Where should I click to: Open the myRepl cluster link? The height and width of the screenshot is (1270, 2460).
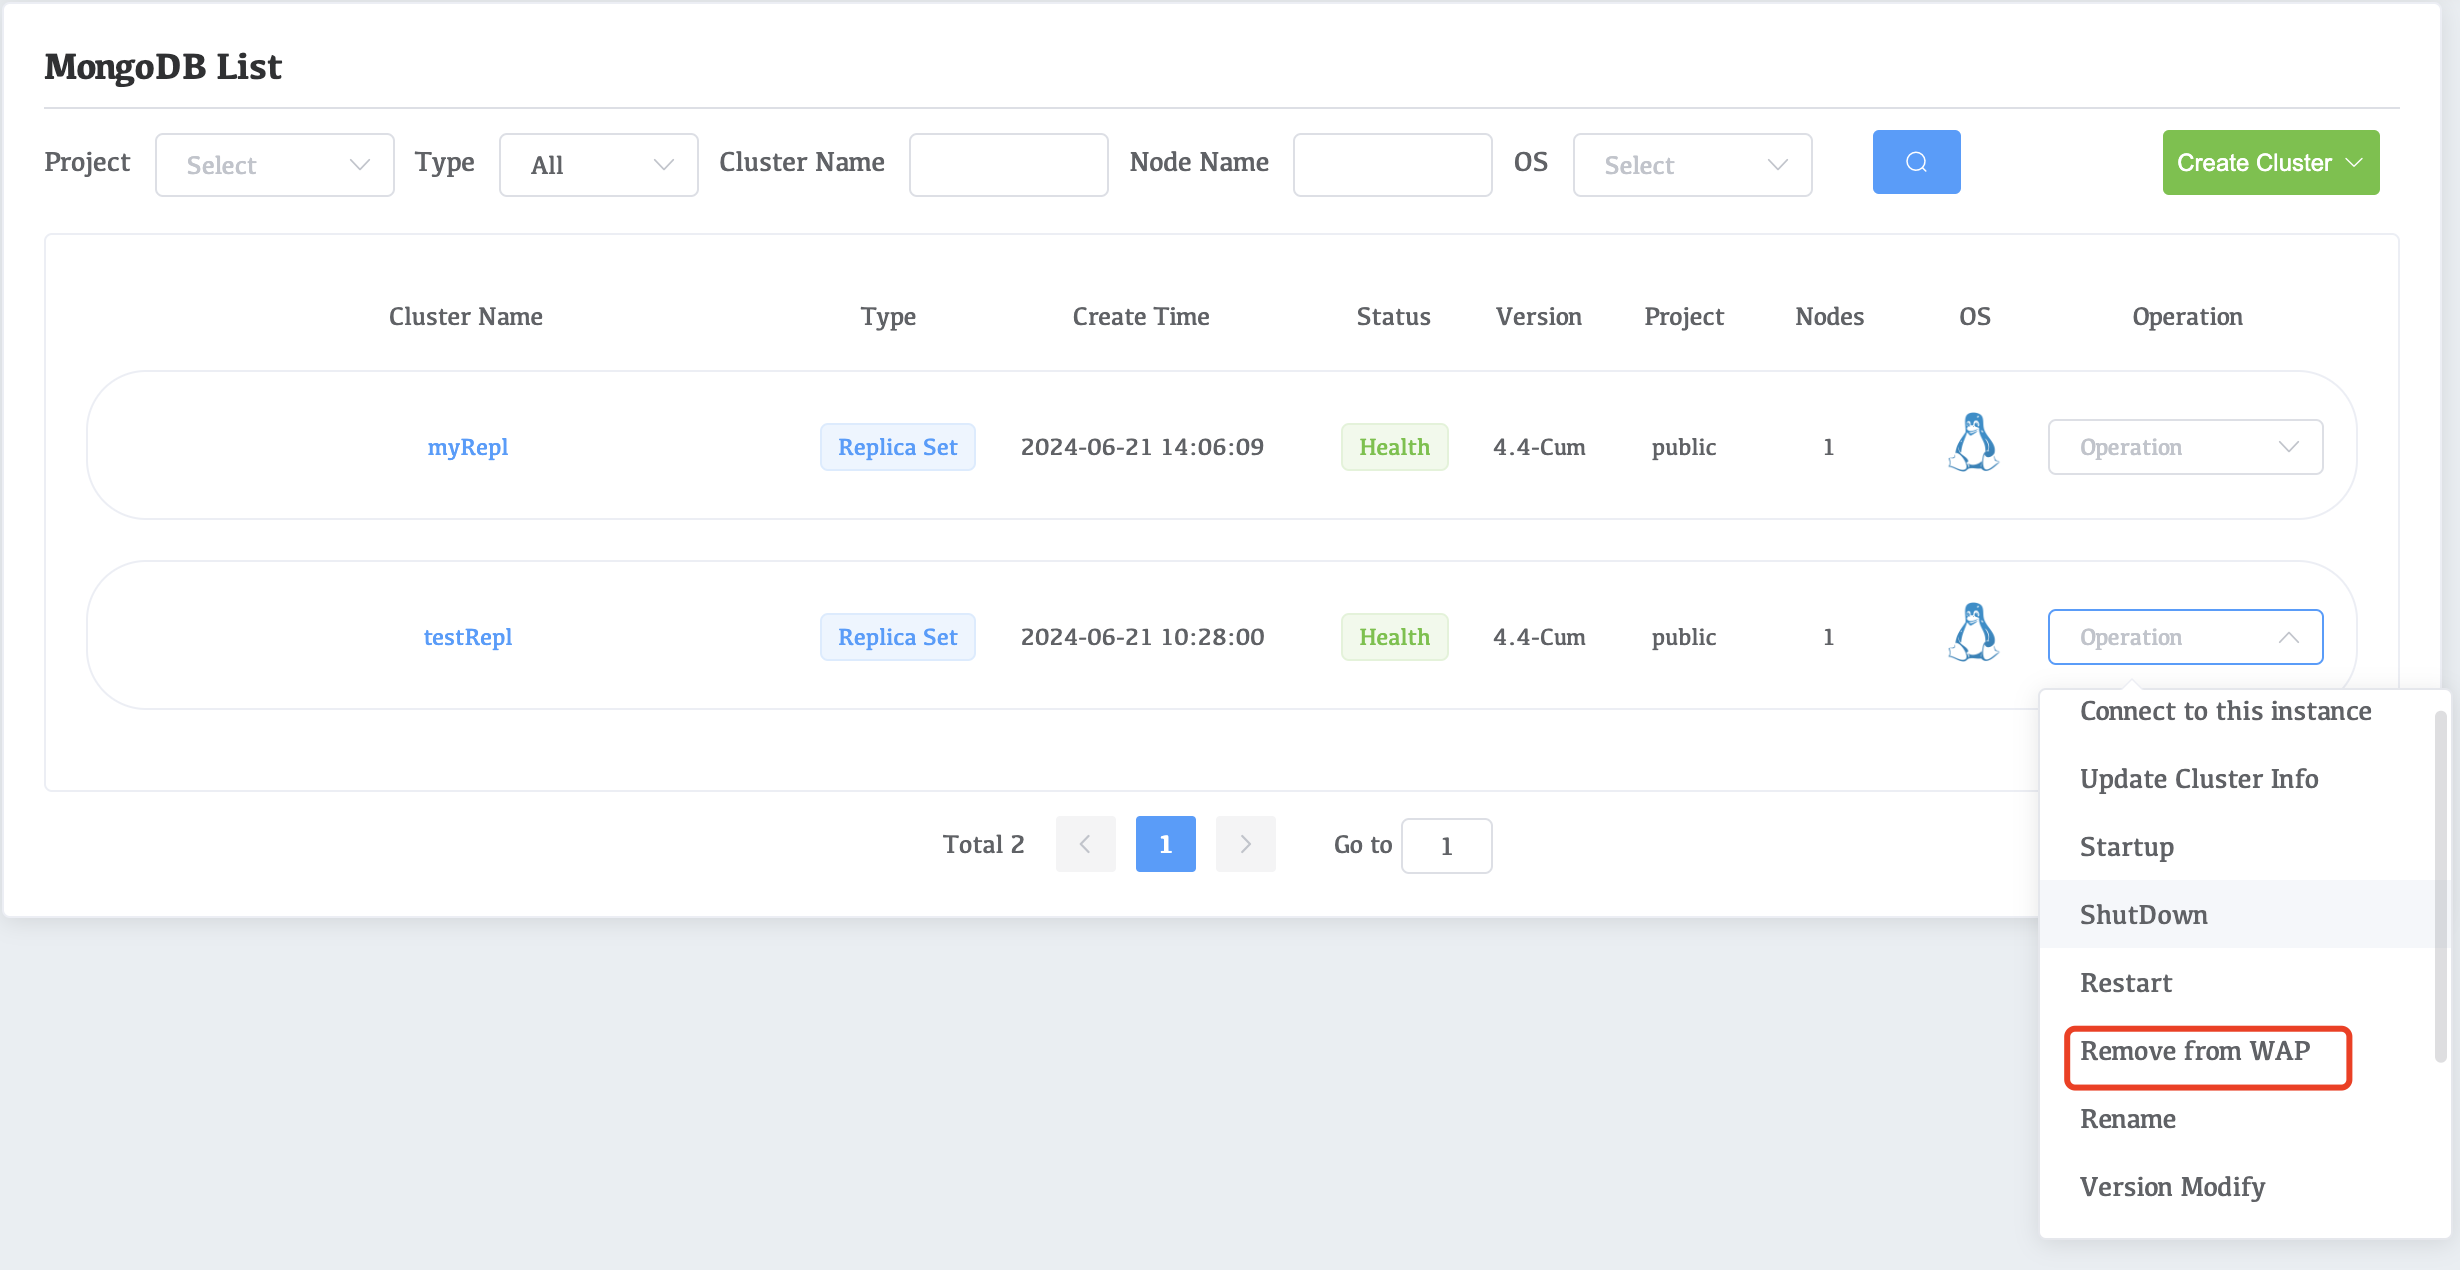pyautogui.click(x=467, y=447)
